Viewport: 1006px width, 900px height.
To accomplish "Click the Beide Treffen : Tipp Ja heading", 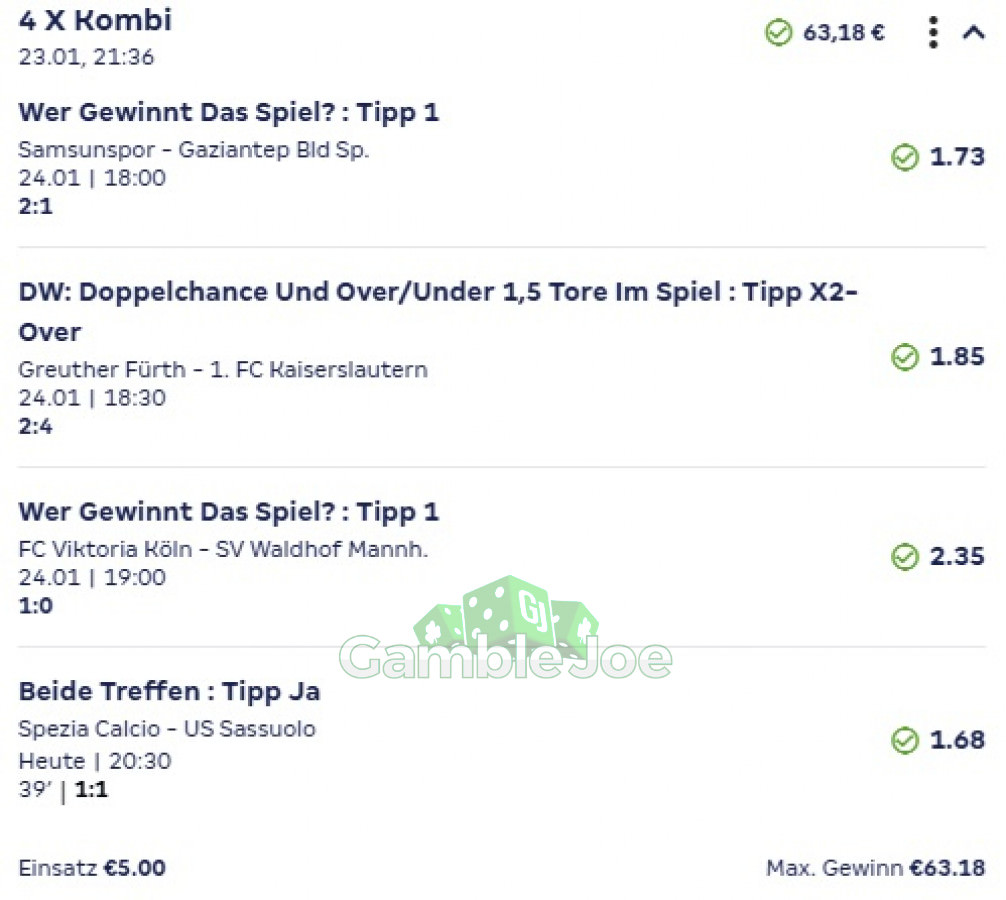I will [x=169, y=692].
